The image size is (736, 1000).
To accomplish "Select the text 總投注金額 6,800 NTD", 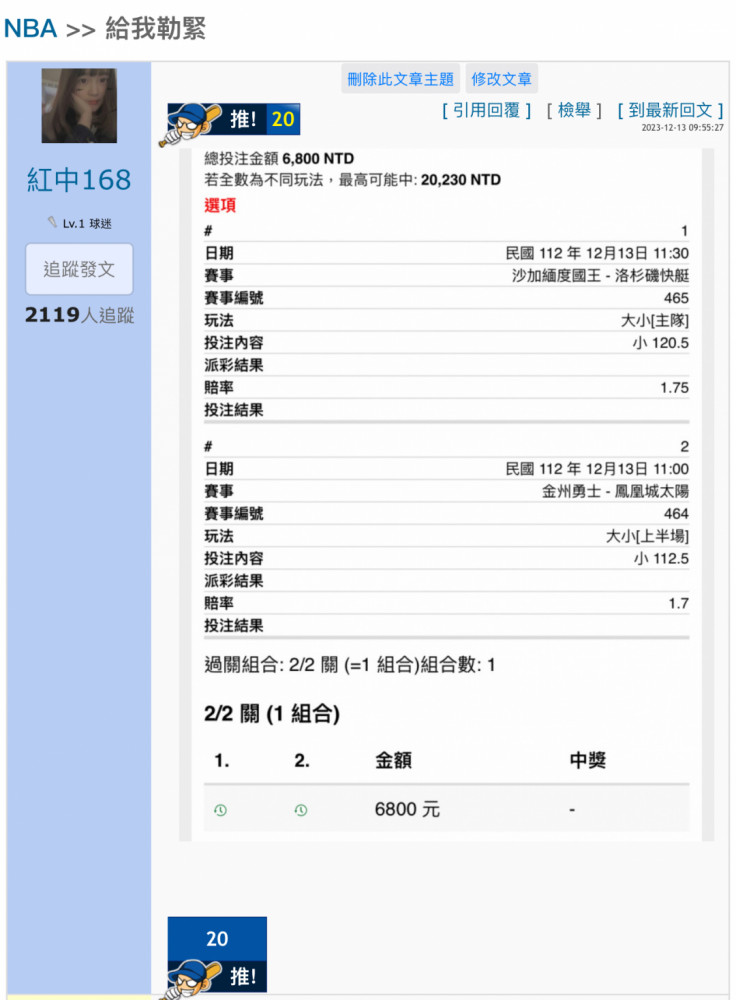I will point(279,158).
